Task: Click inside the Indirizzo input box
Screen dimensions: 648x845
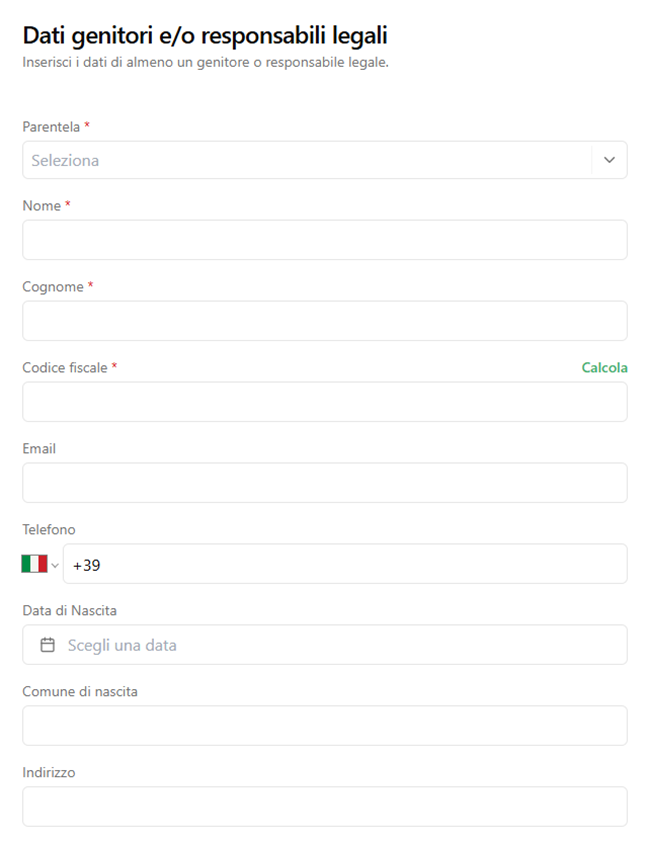Action: (x=324, y=807)
